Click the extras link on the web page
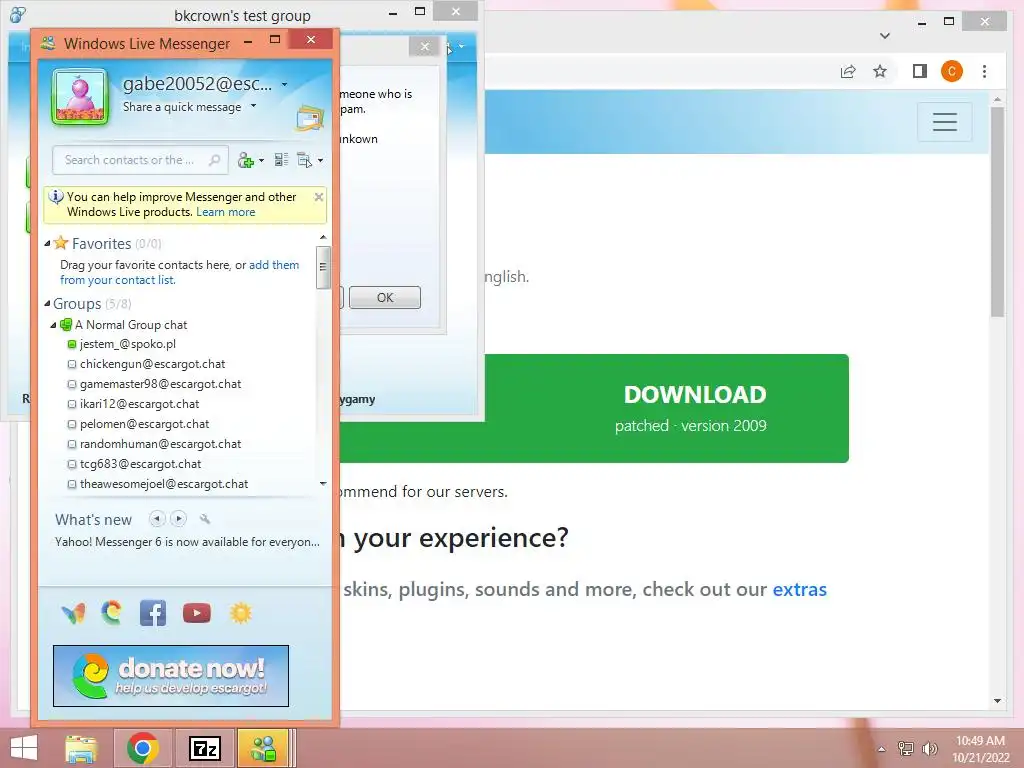The width and height of the screenshot is (1024, 768). coord(799,589)
